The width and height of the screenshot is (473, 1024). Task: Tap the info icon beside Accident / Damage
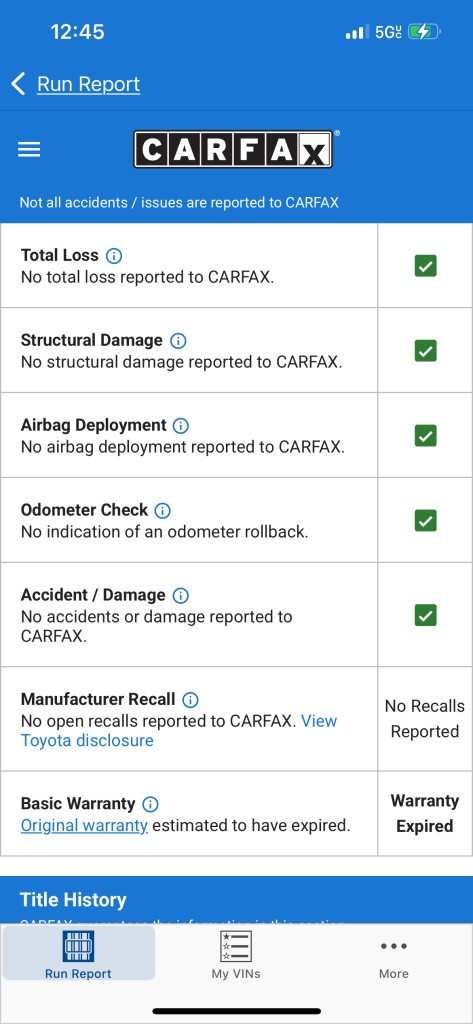[x=180, y=595]
